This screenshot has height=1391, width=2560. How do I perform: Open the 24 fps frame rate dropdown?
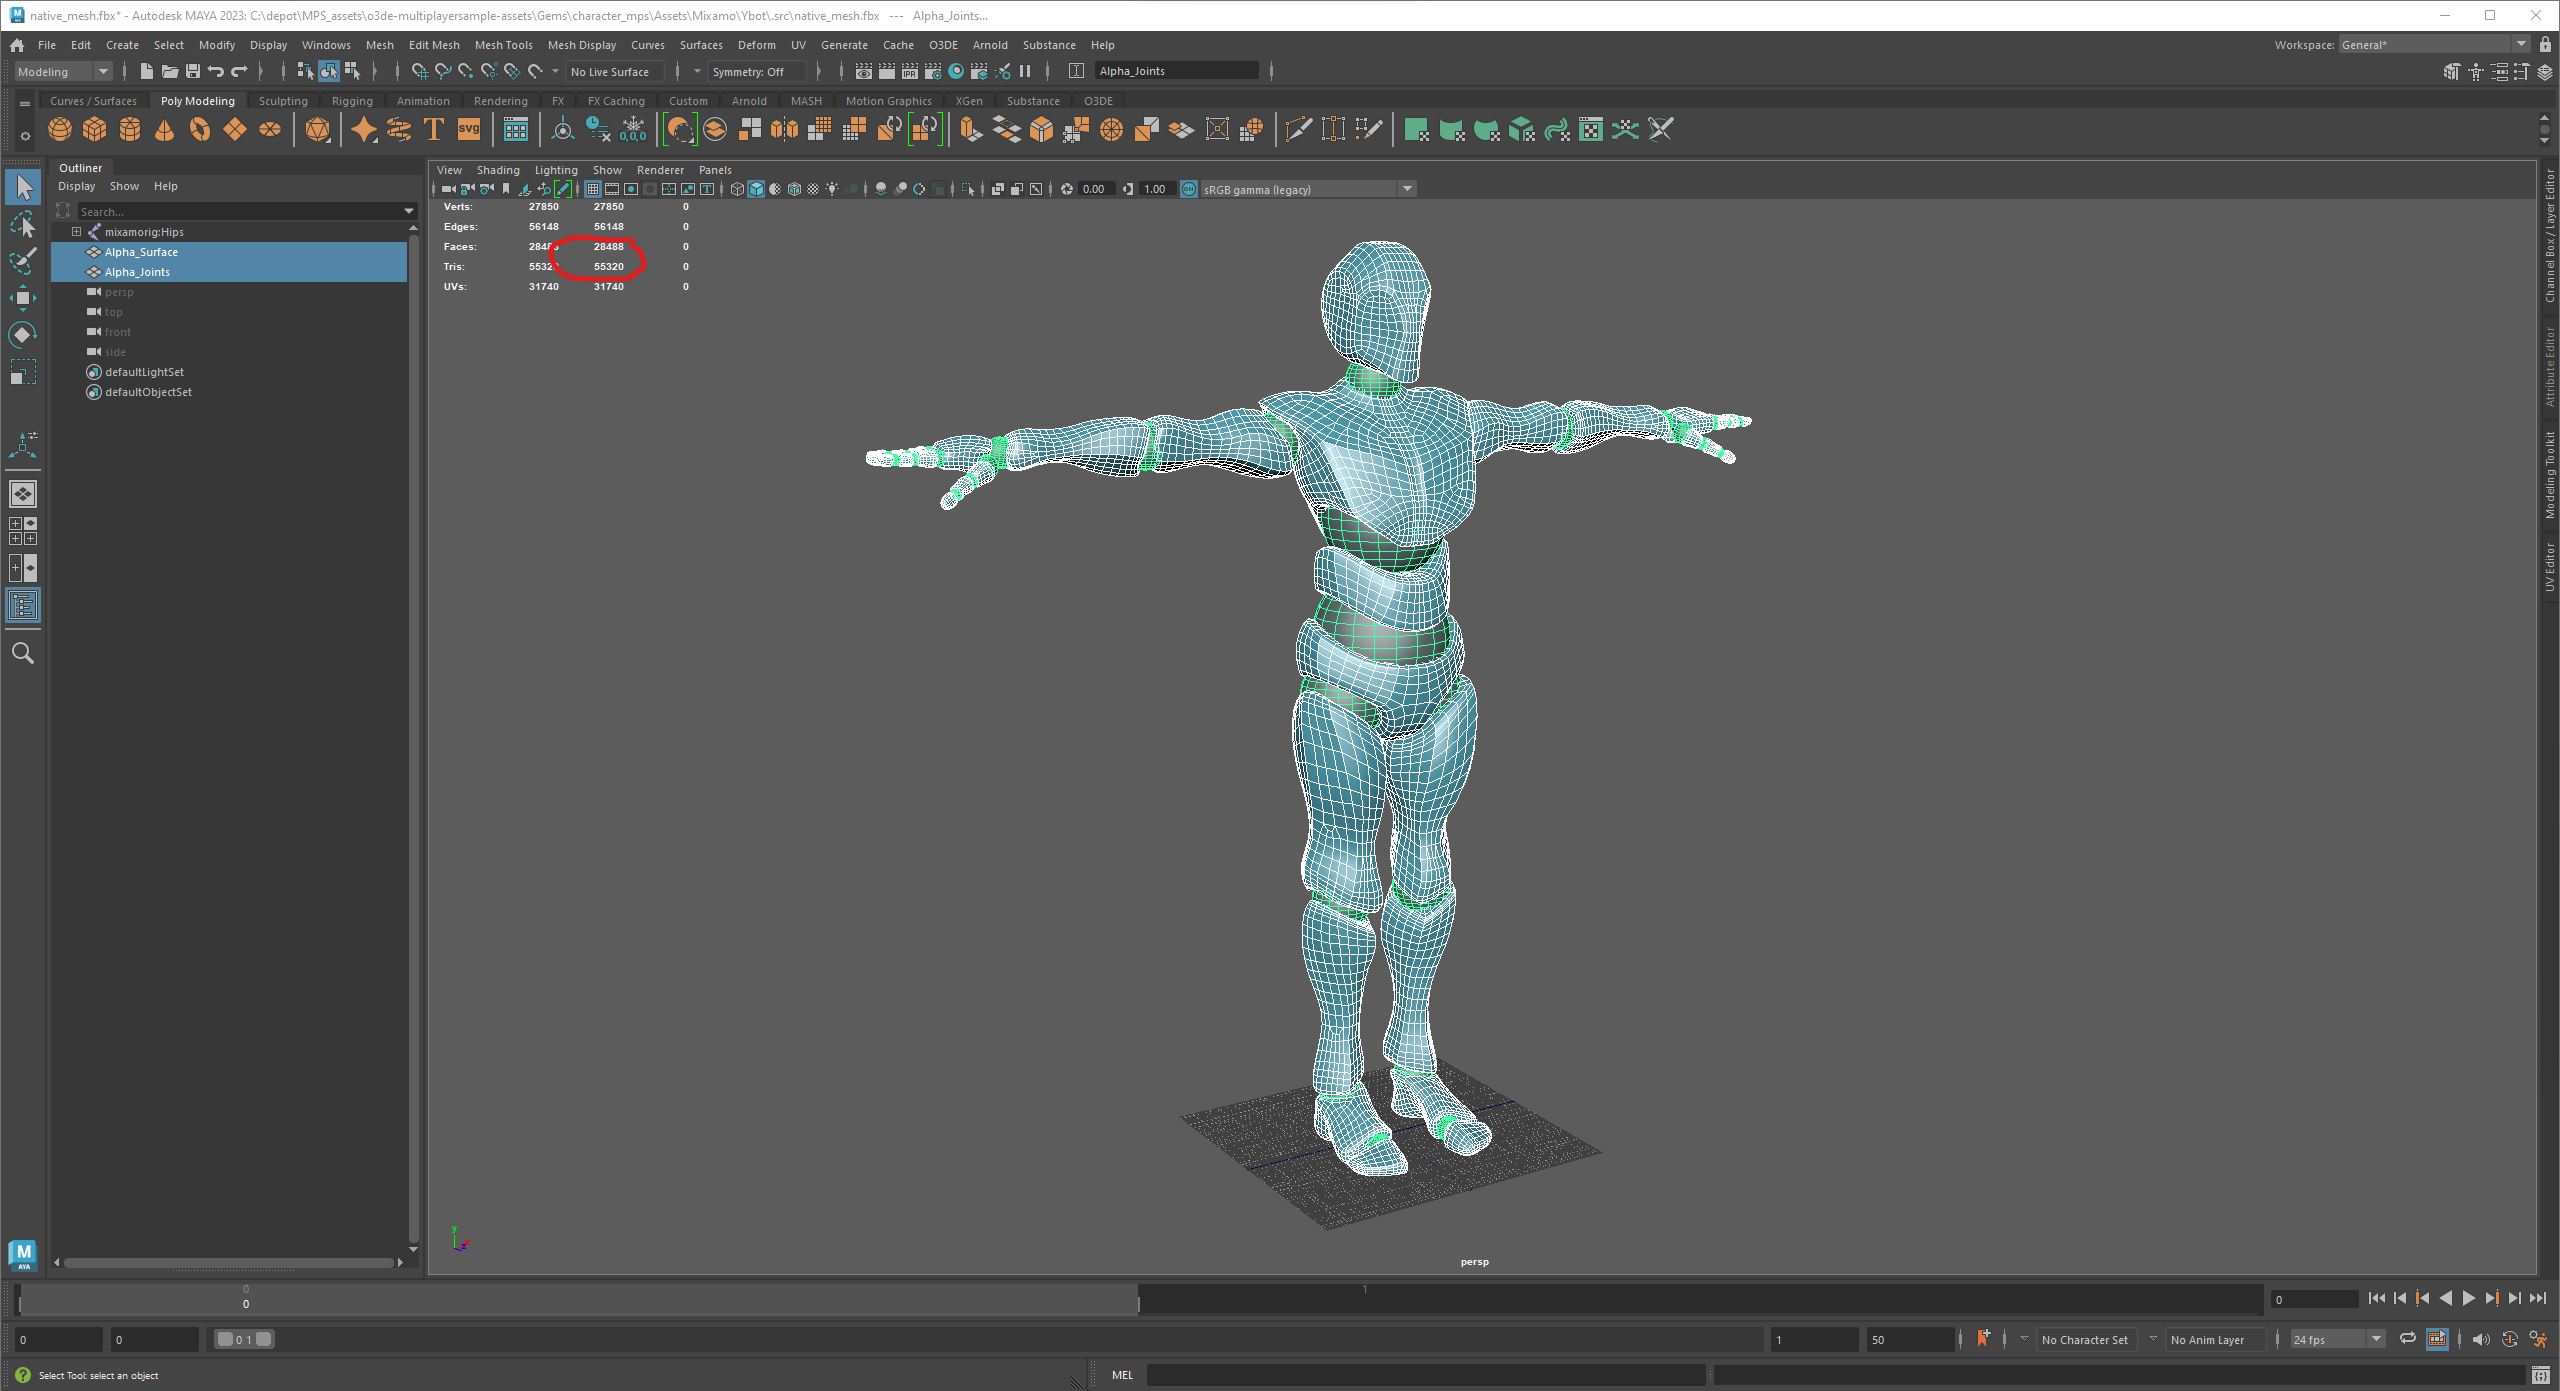tap(2337, 1339)
